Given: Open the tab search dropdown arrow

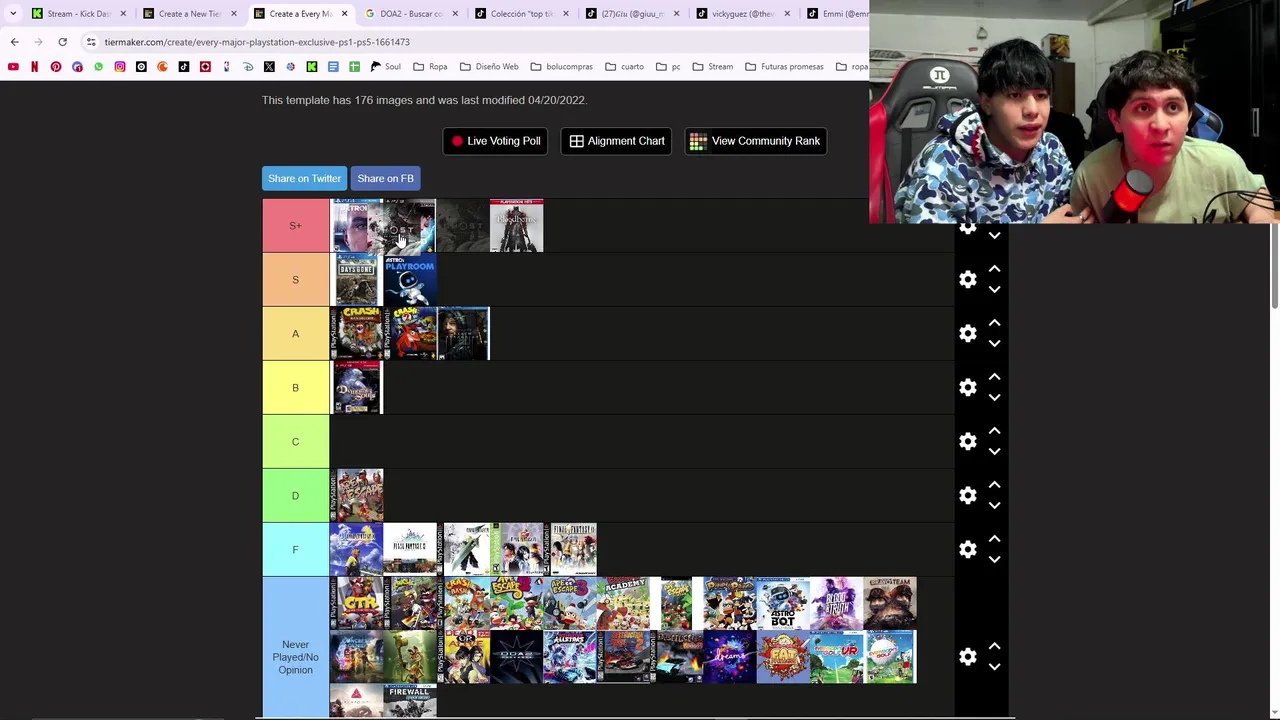Looking at the screenshot, I should click(12, 14).
